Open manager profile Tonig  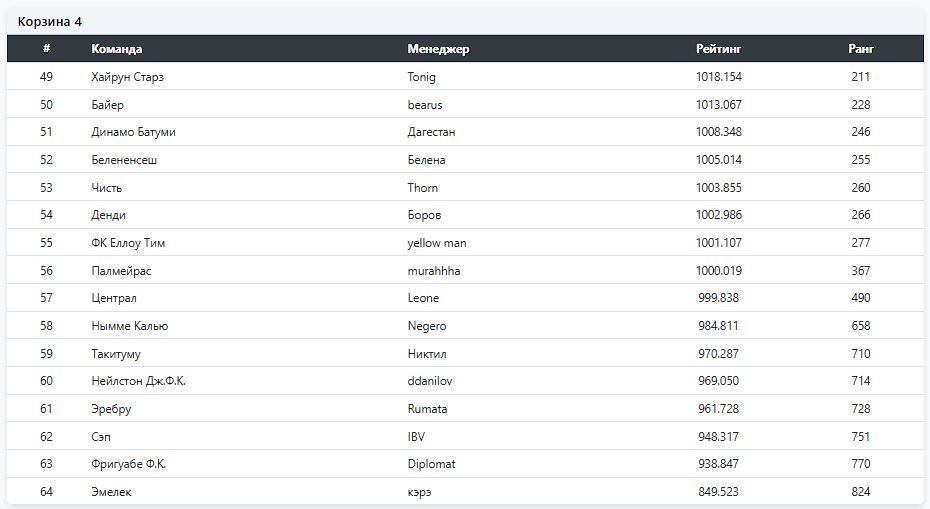pos(422,77)
